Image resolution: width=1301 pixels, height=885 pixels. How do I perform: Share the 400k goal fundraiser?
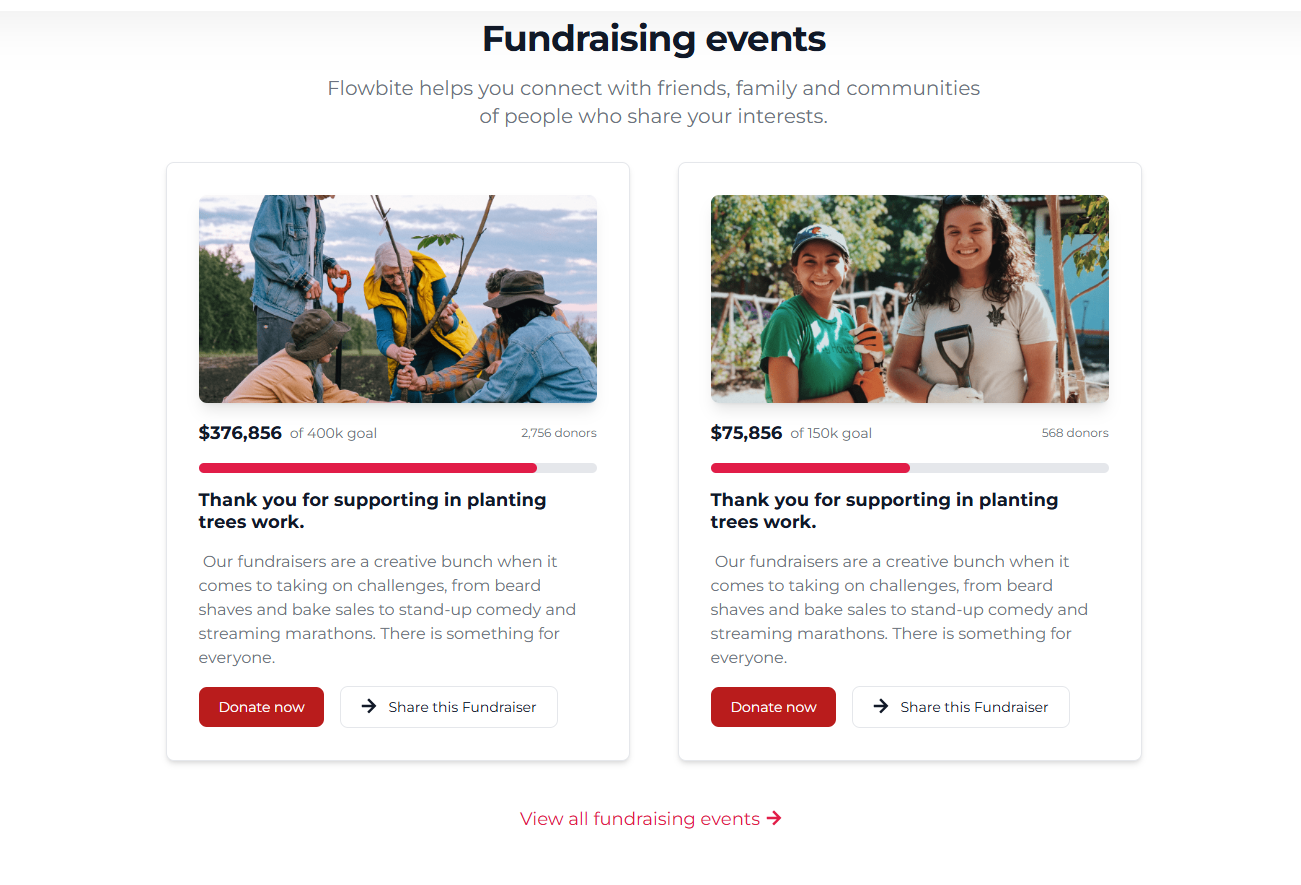(449, 707)
